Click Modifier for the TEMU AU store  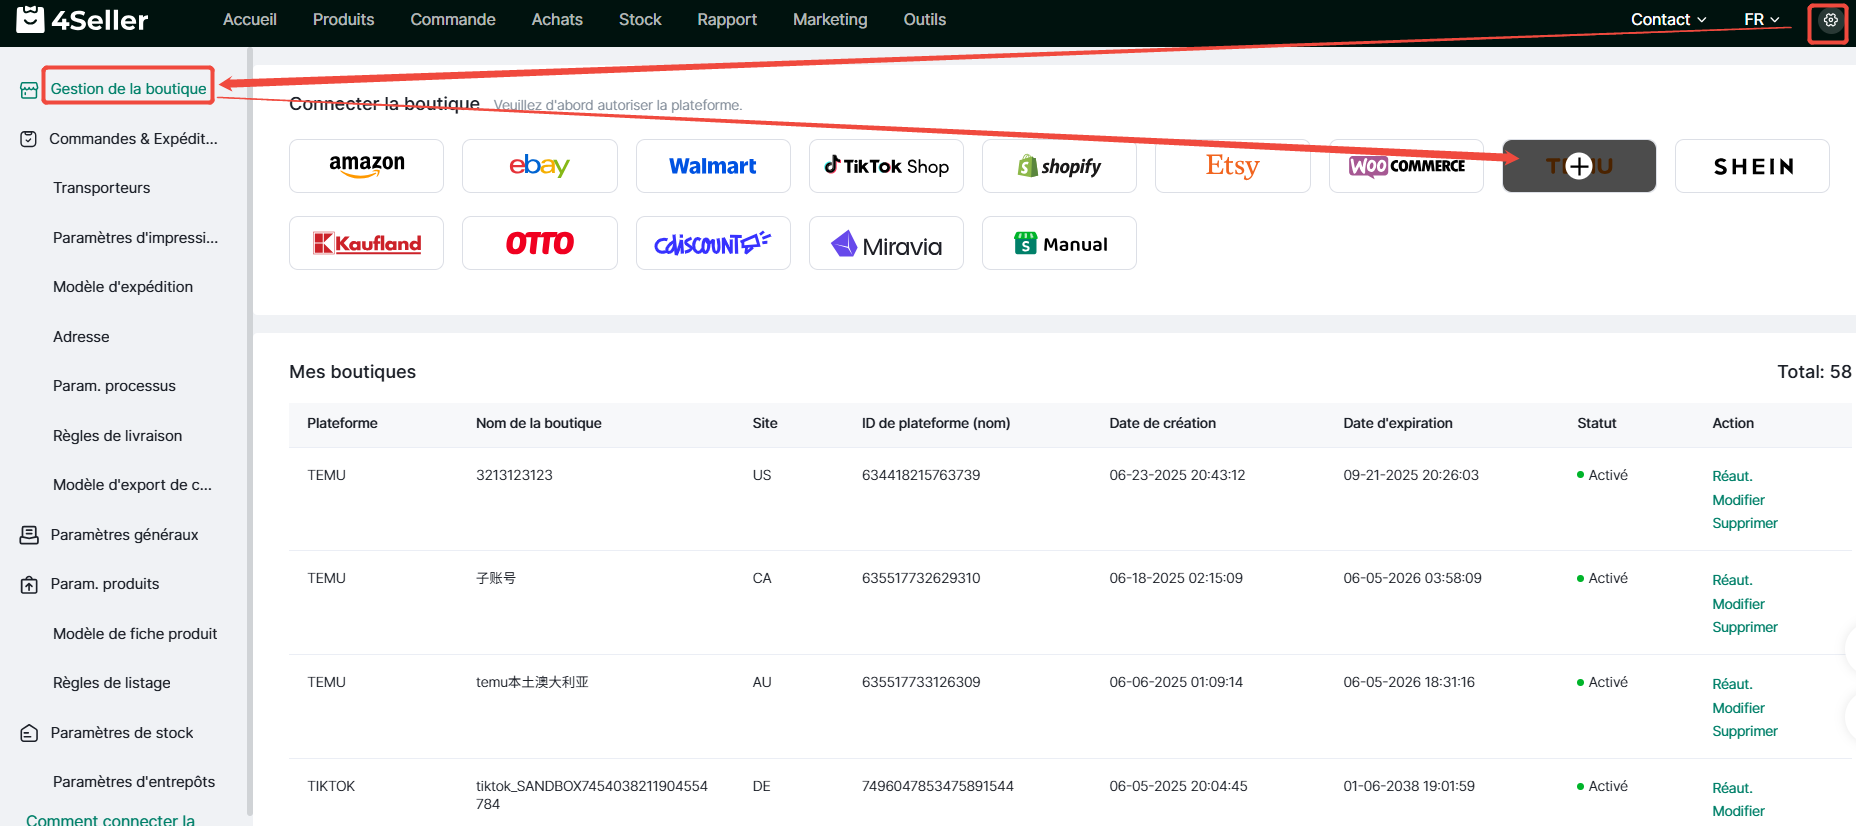(x=1738, y=708)
